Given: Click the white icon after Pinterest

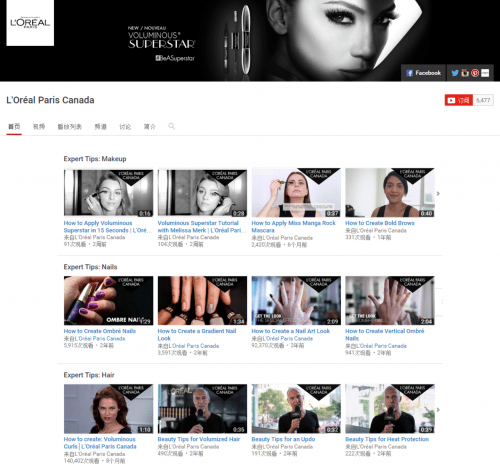Looking at the screenshot, I should [x=485, y=73].
